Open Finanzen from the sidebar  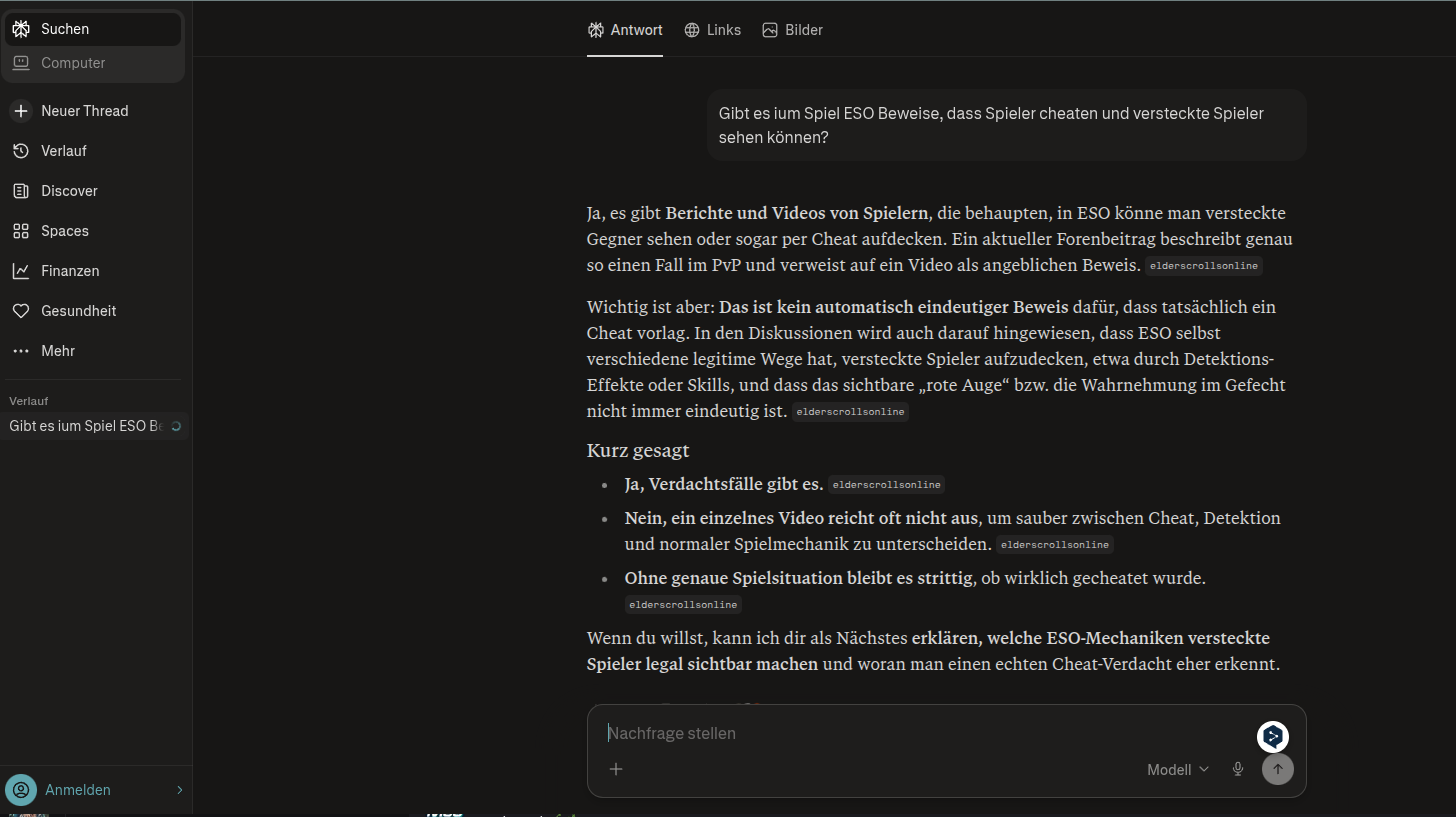(x=93, y=271)
